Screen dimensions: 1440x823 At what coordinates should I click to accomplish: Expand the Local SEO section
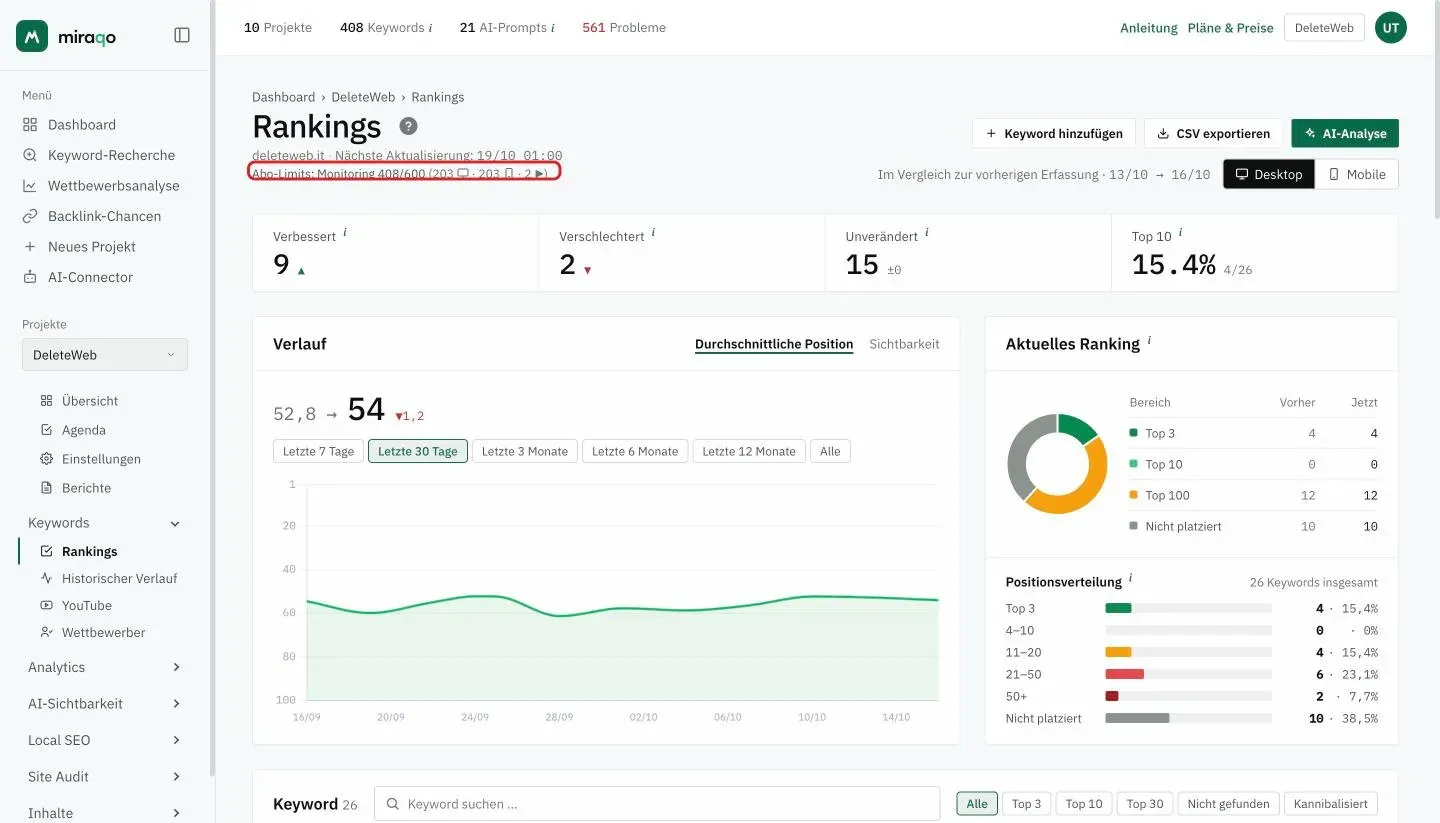coord(176,740)
